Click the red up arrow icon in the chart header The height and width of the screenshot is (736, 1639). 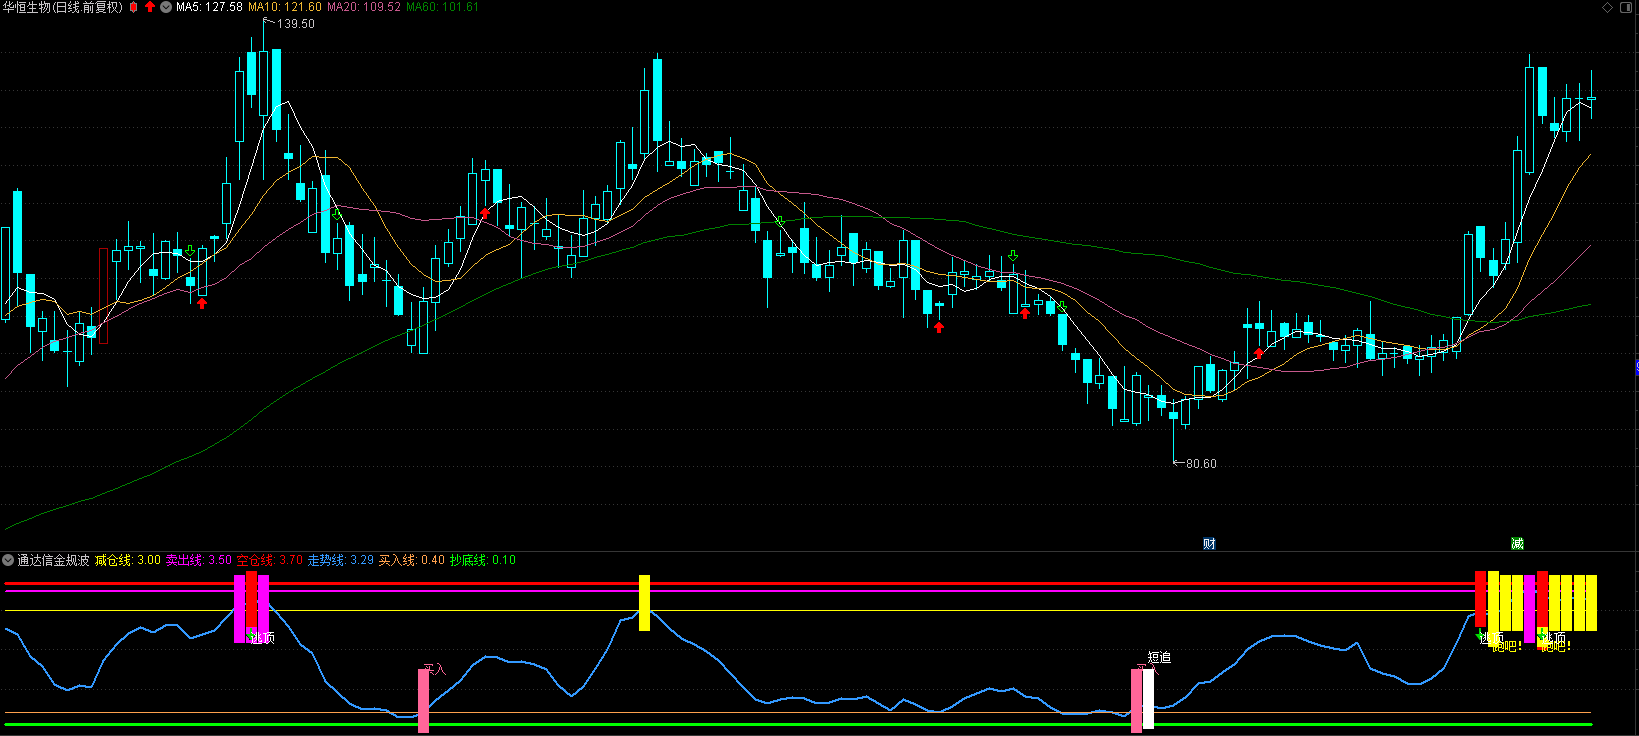point(150,7)
